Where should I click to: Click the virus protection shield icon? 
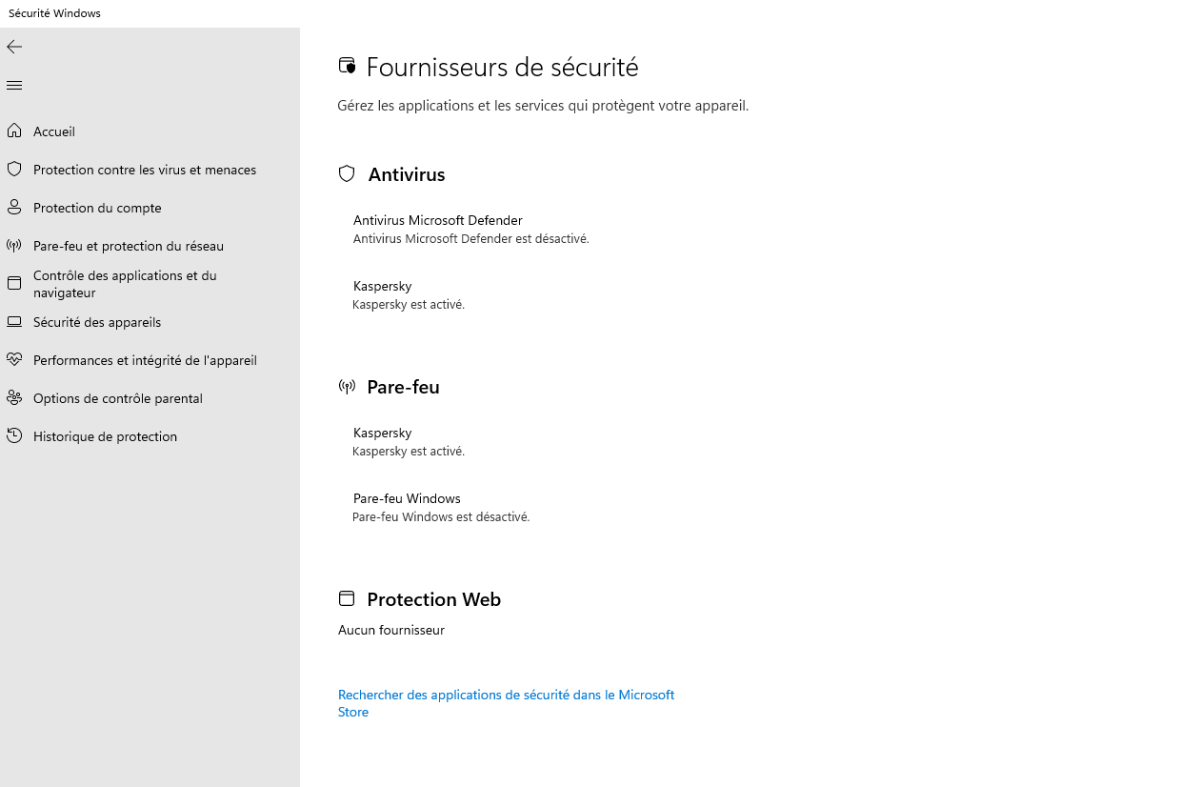14,169
